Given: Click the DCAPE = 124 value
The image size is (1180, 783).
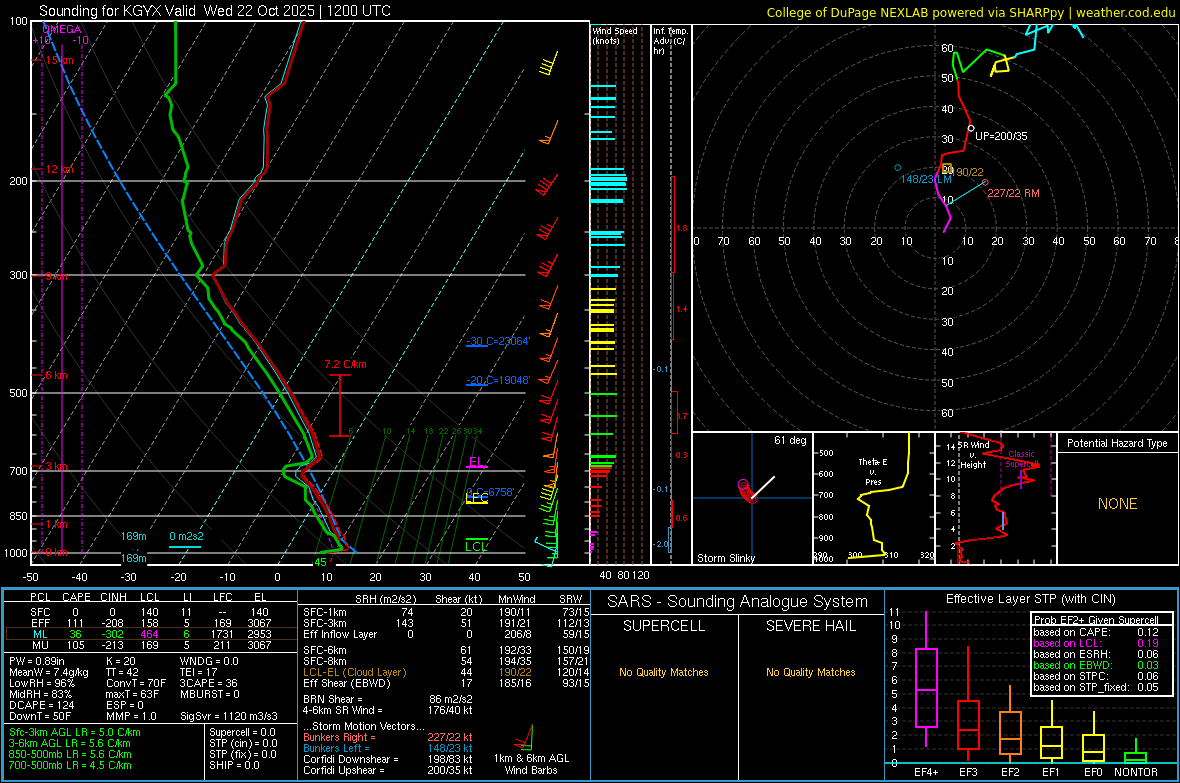Looking at the screenshot, I should [x=42, y=705].
